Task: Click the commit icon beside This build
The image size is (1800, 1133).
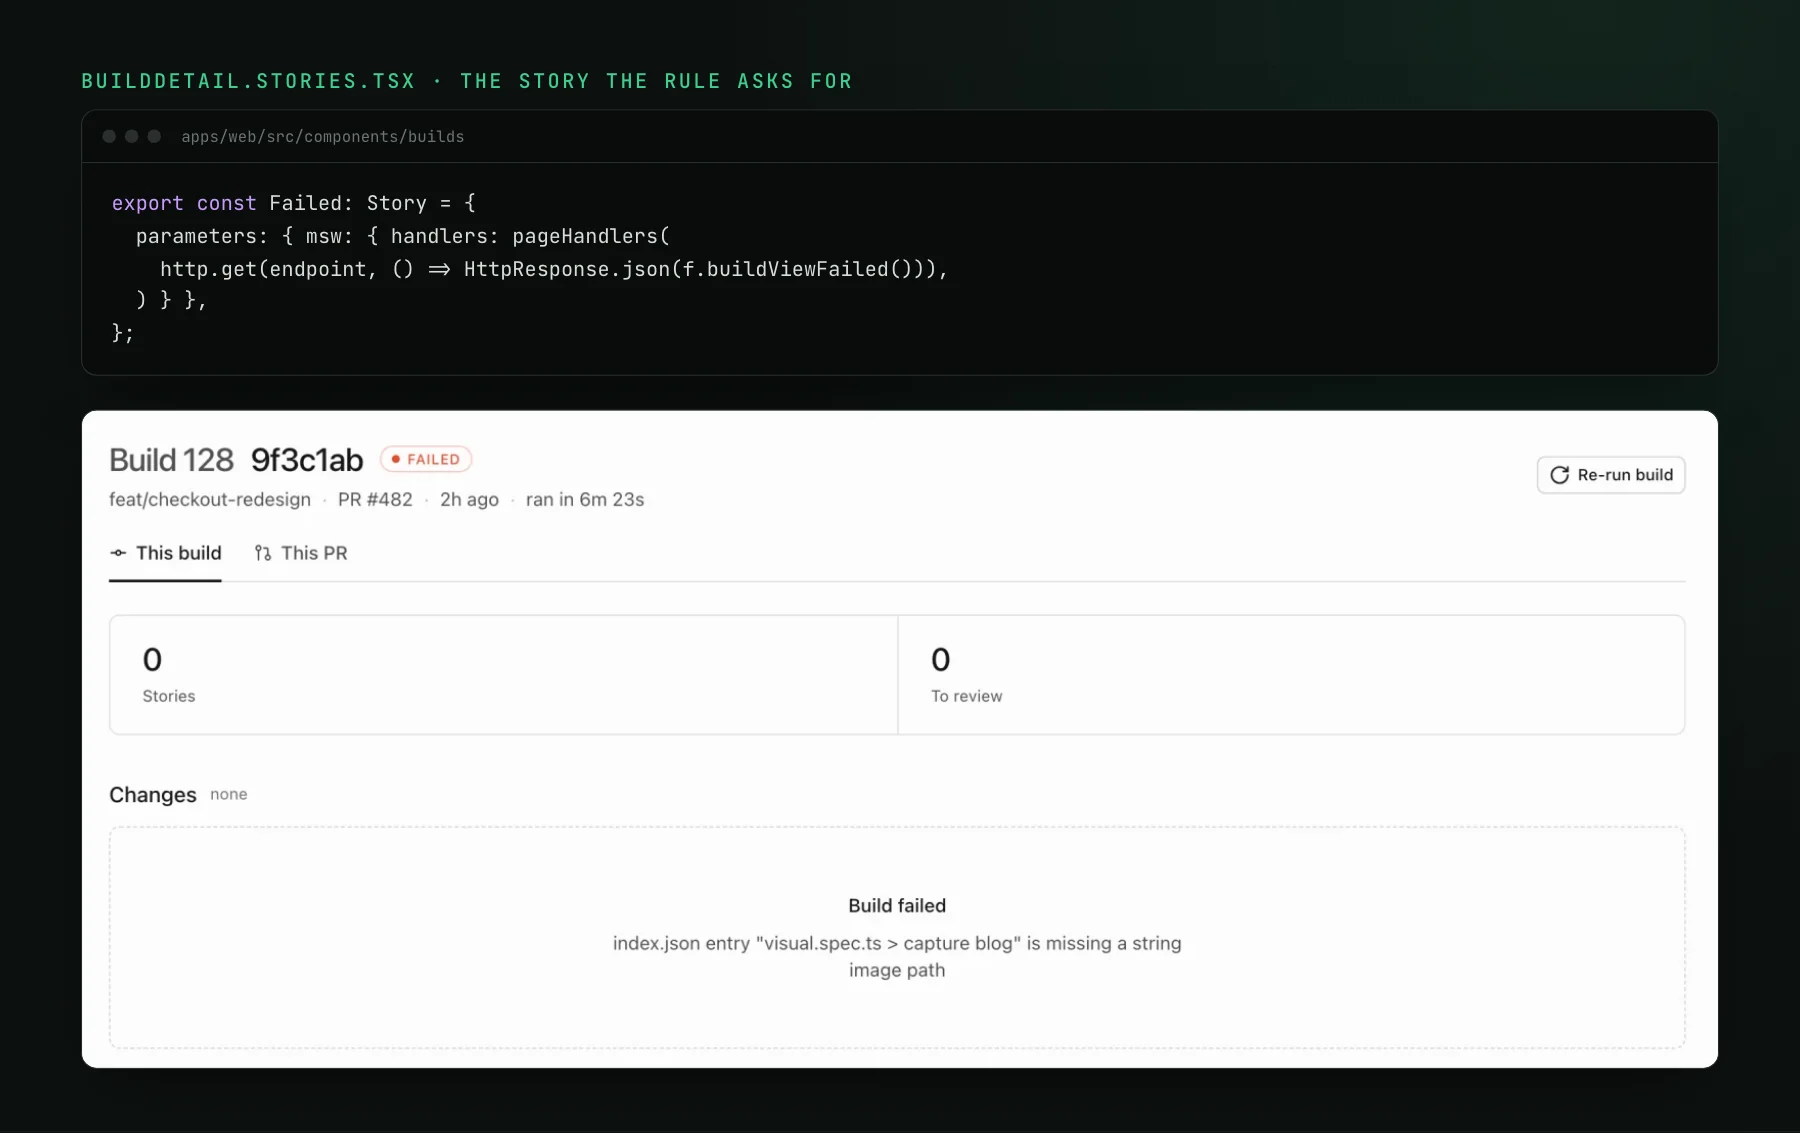Action: (118, 553)
